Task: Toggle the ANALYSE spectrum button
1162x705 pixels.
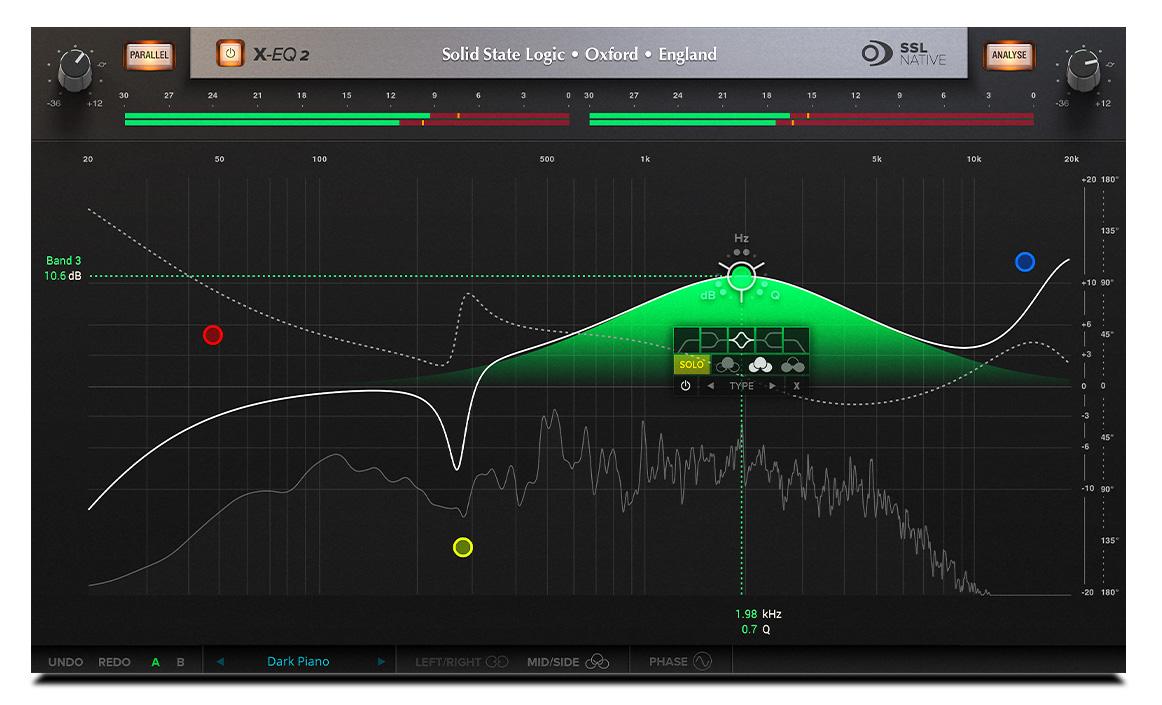Action: pyautogui.click(x=1009, y=55)
